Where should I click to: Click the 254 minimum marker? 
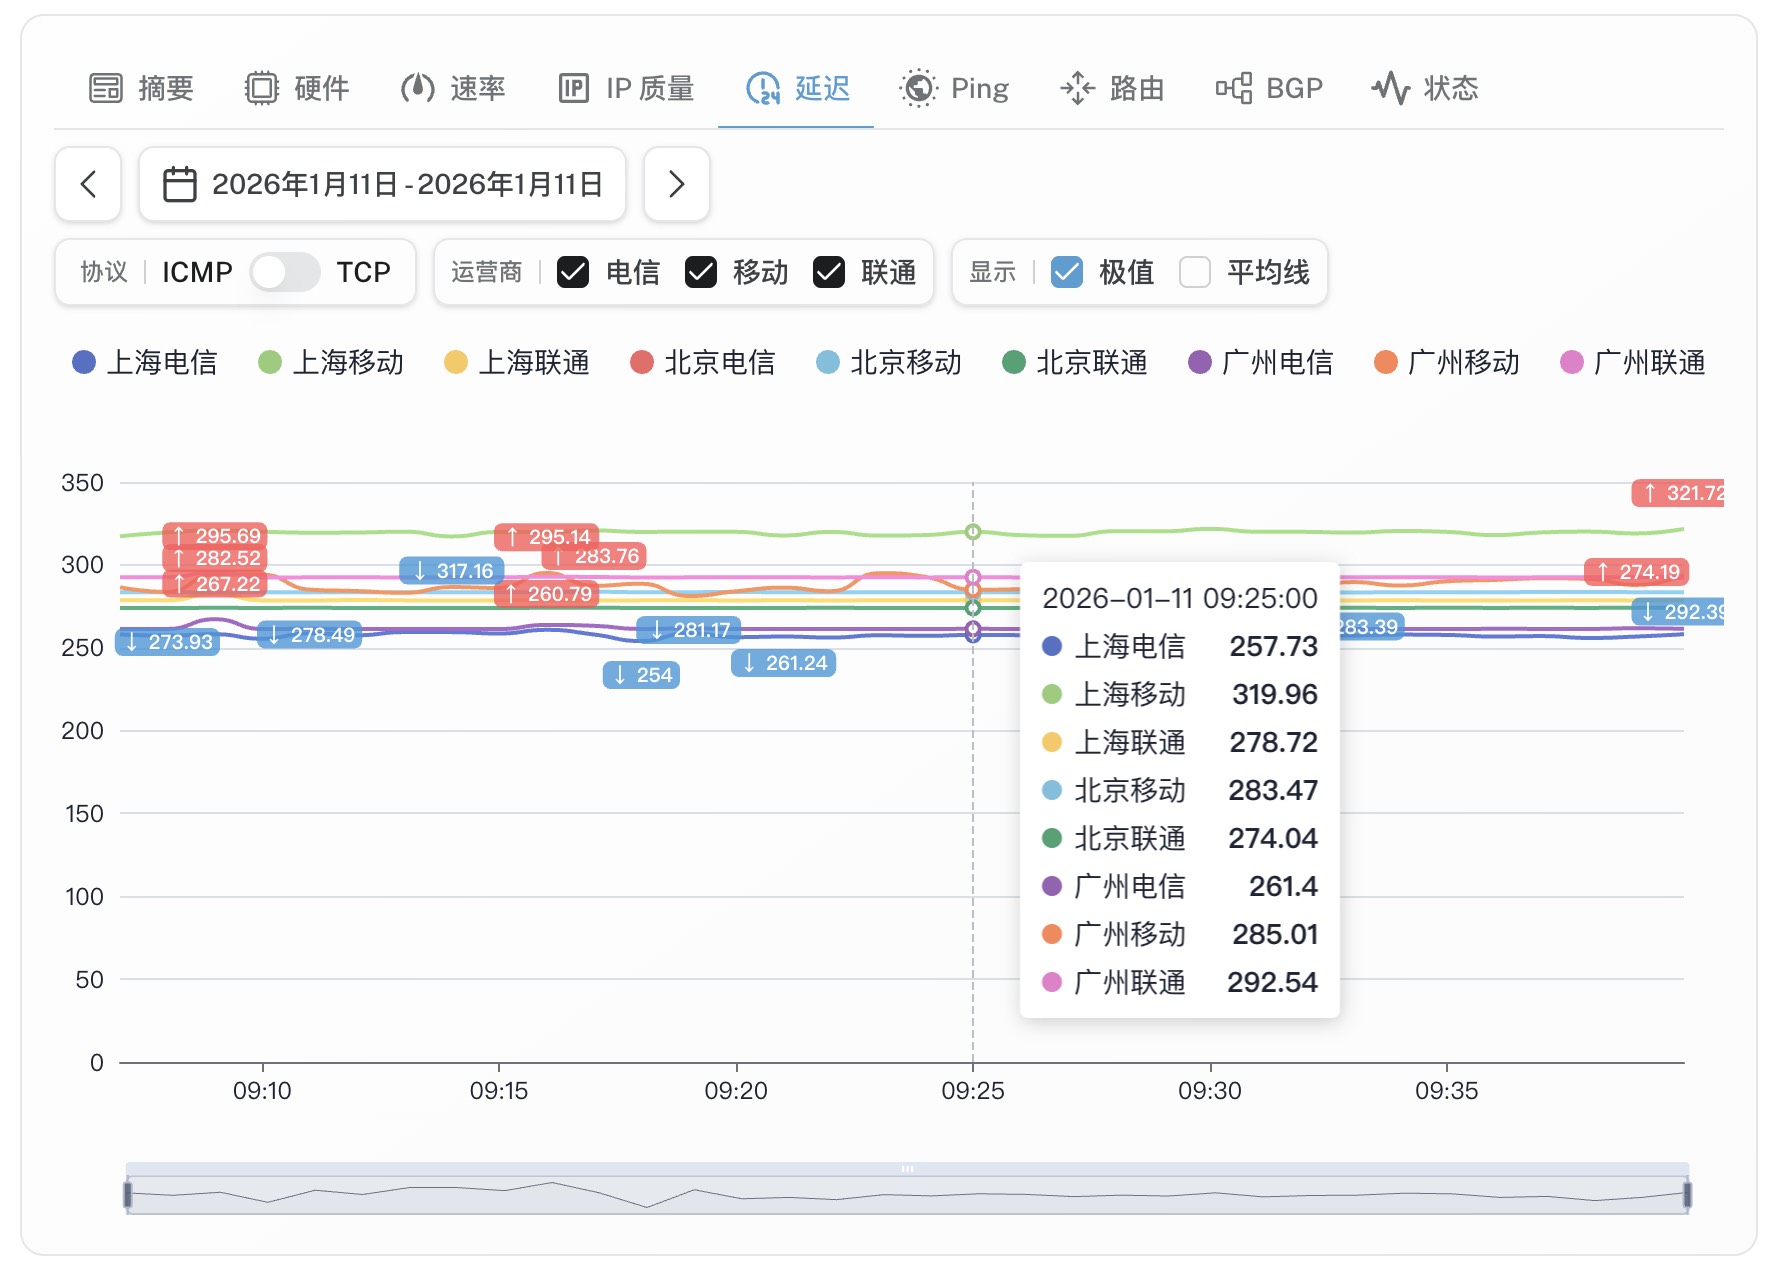641,675
